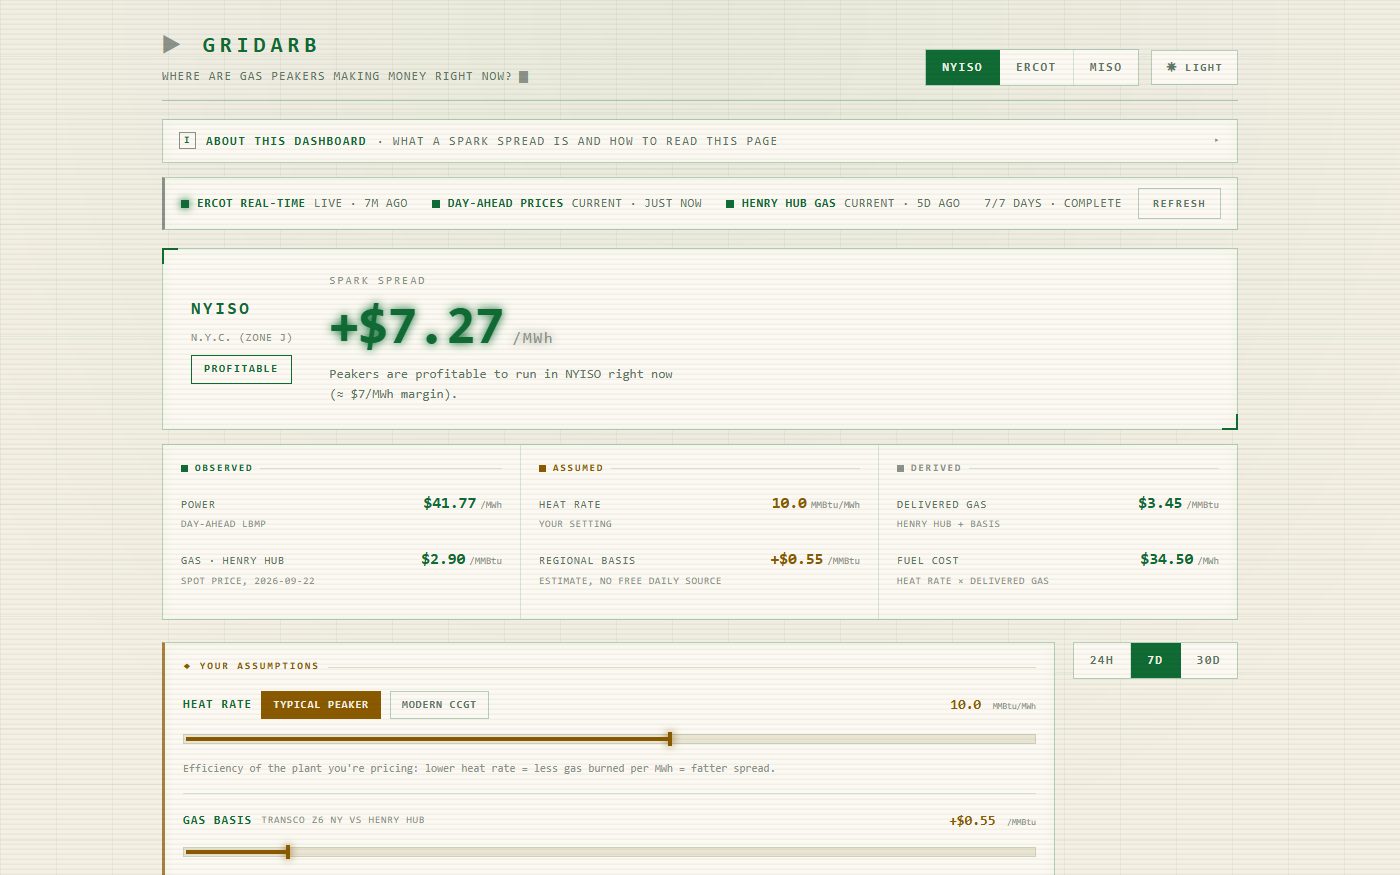Click the Spot Price, 2026-09-22 caption
This screenshot has width=1400, height=875.
click(248, 581)
